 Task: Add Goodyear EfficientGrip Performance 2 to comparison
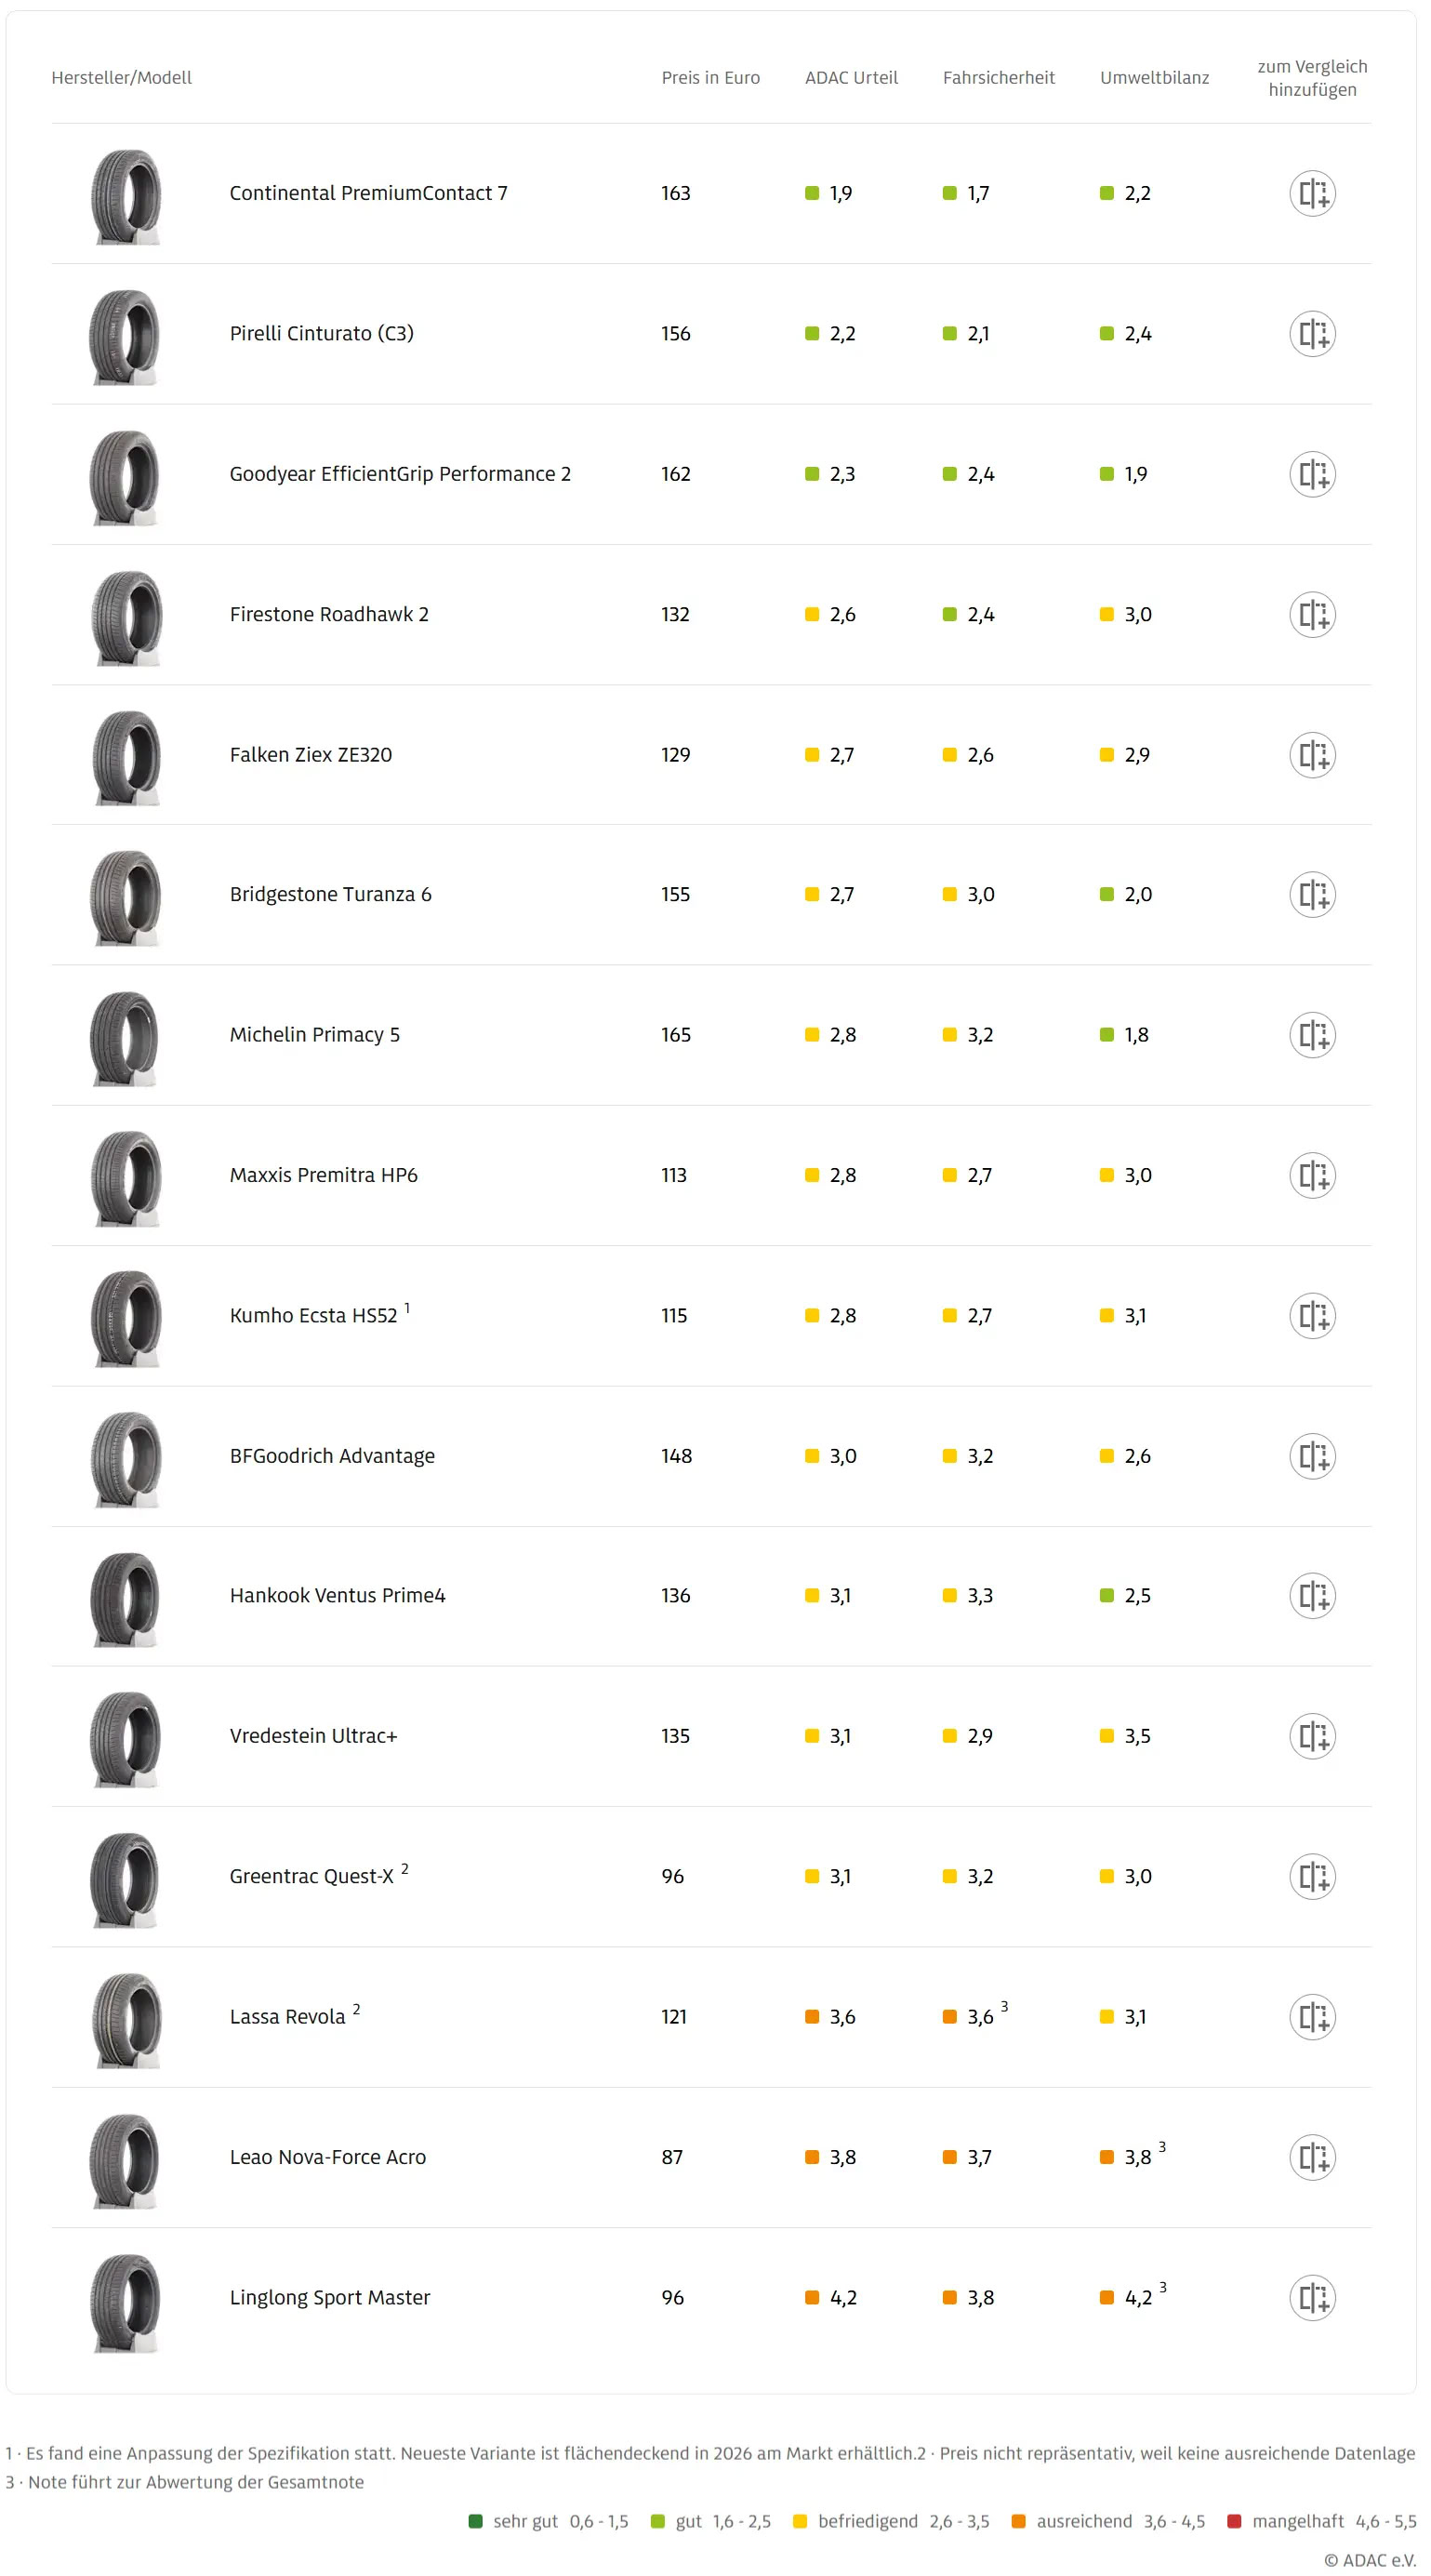pyautogui.click(x=1311, y=474)
